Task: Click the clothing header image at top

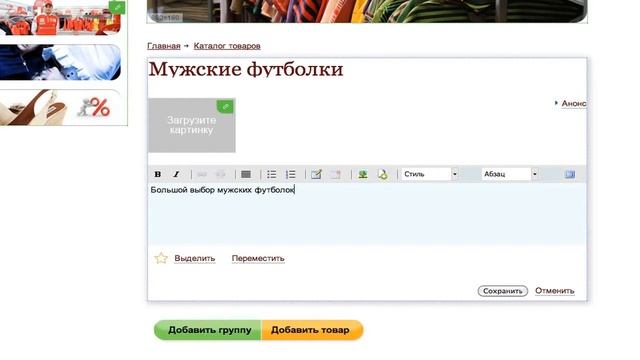Action: pos(367,11)
